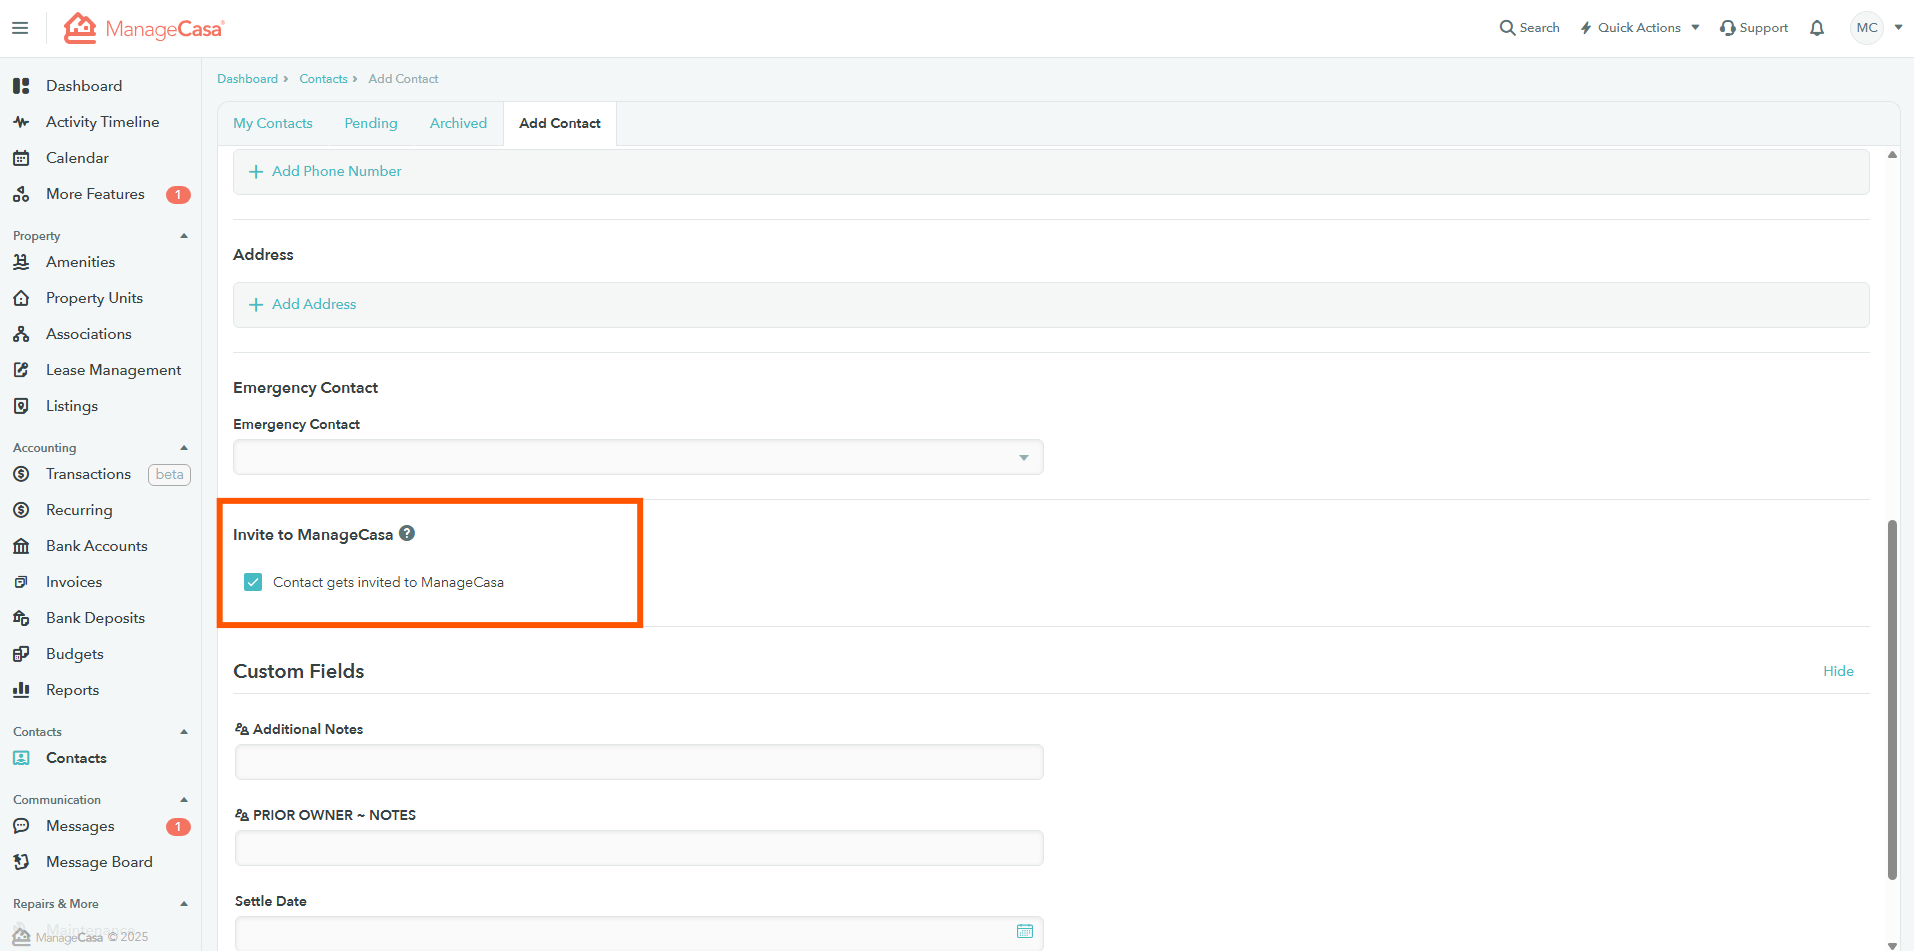Expand the user account menu arrow
Screen dimensions: 1914x951
point(1898,28)
